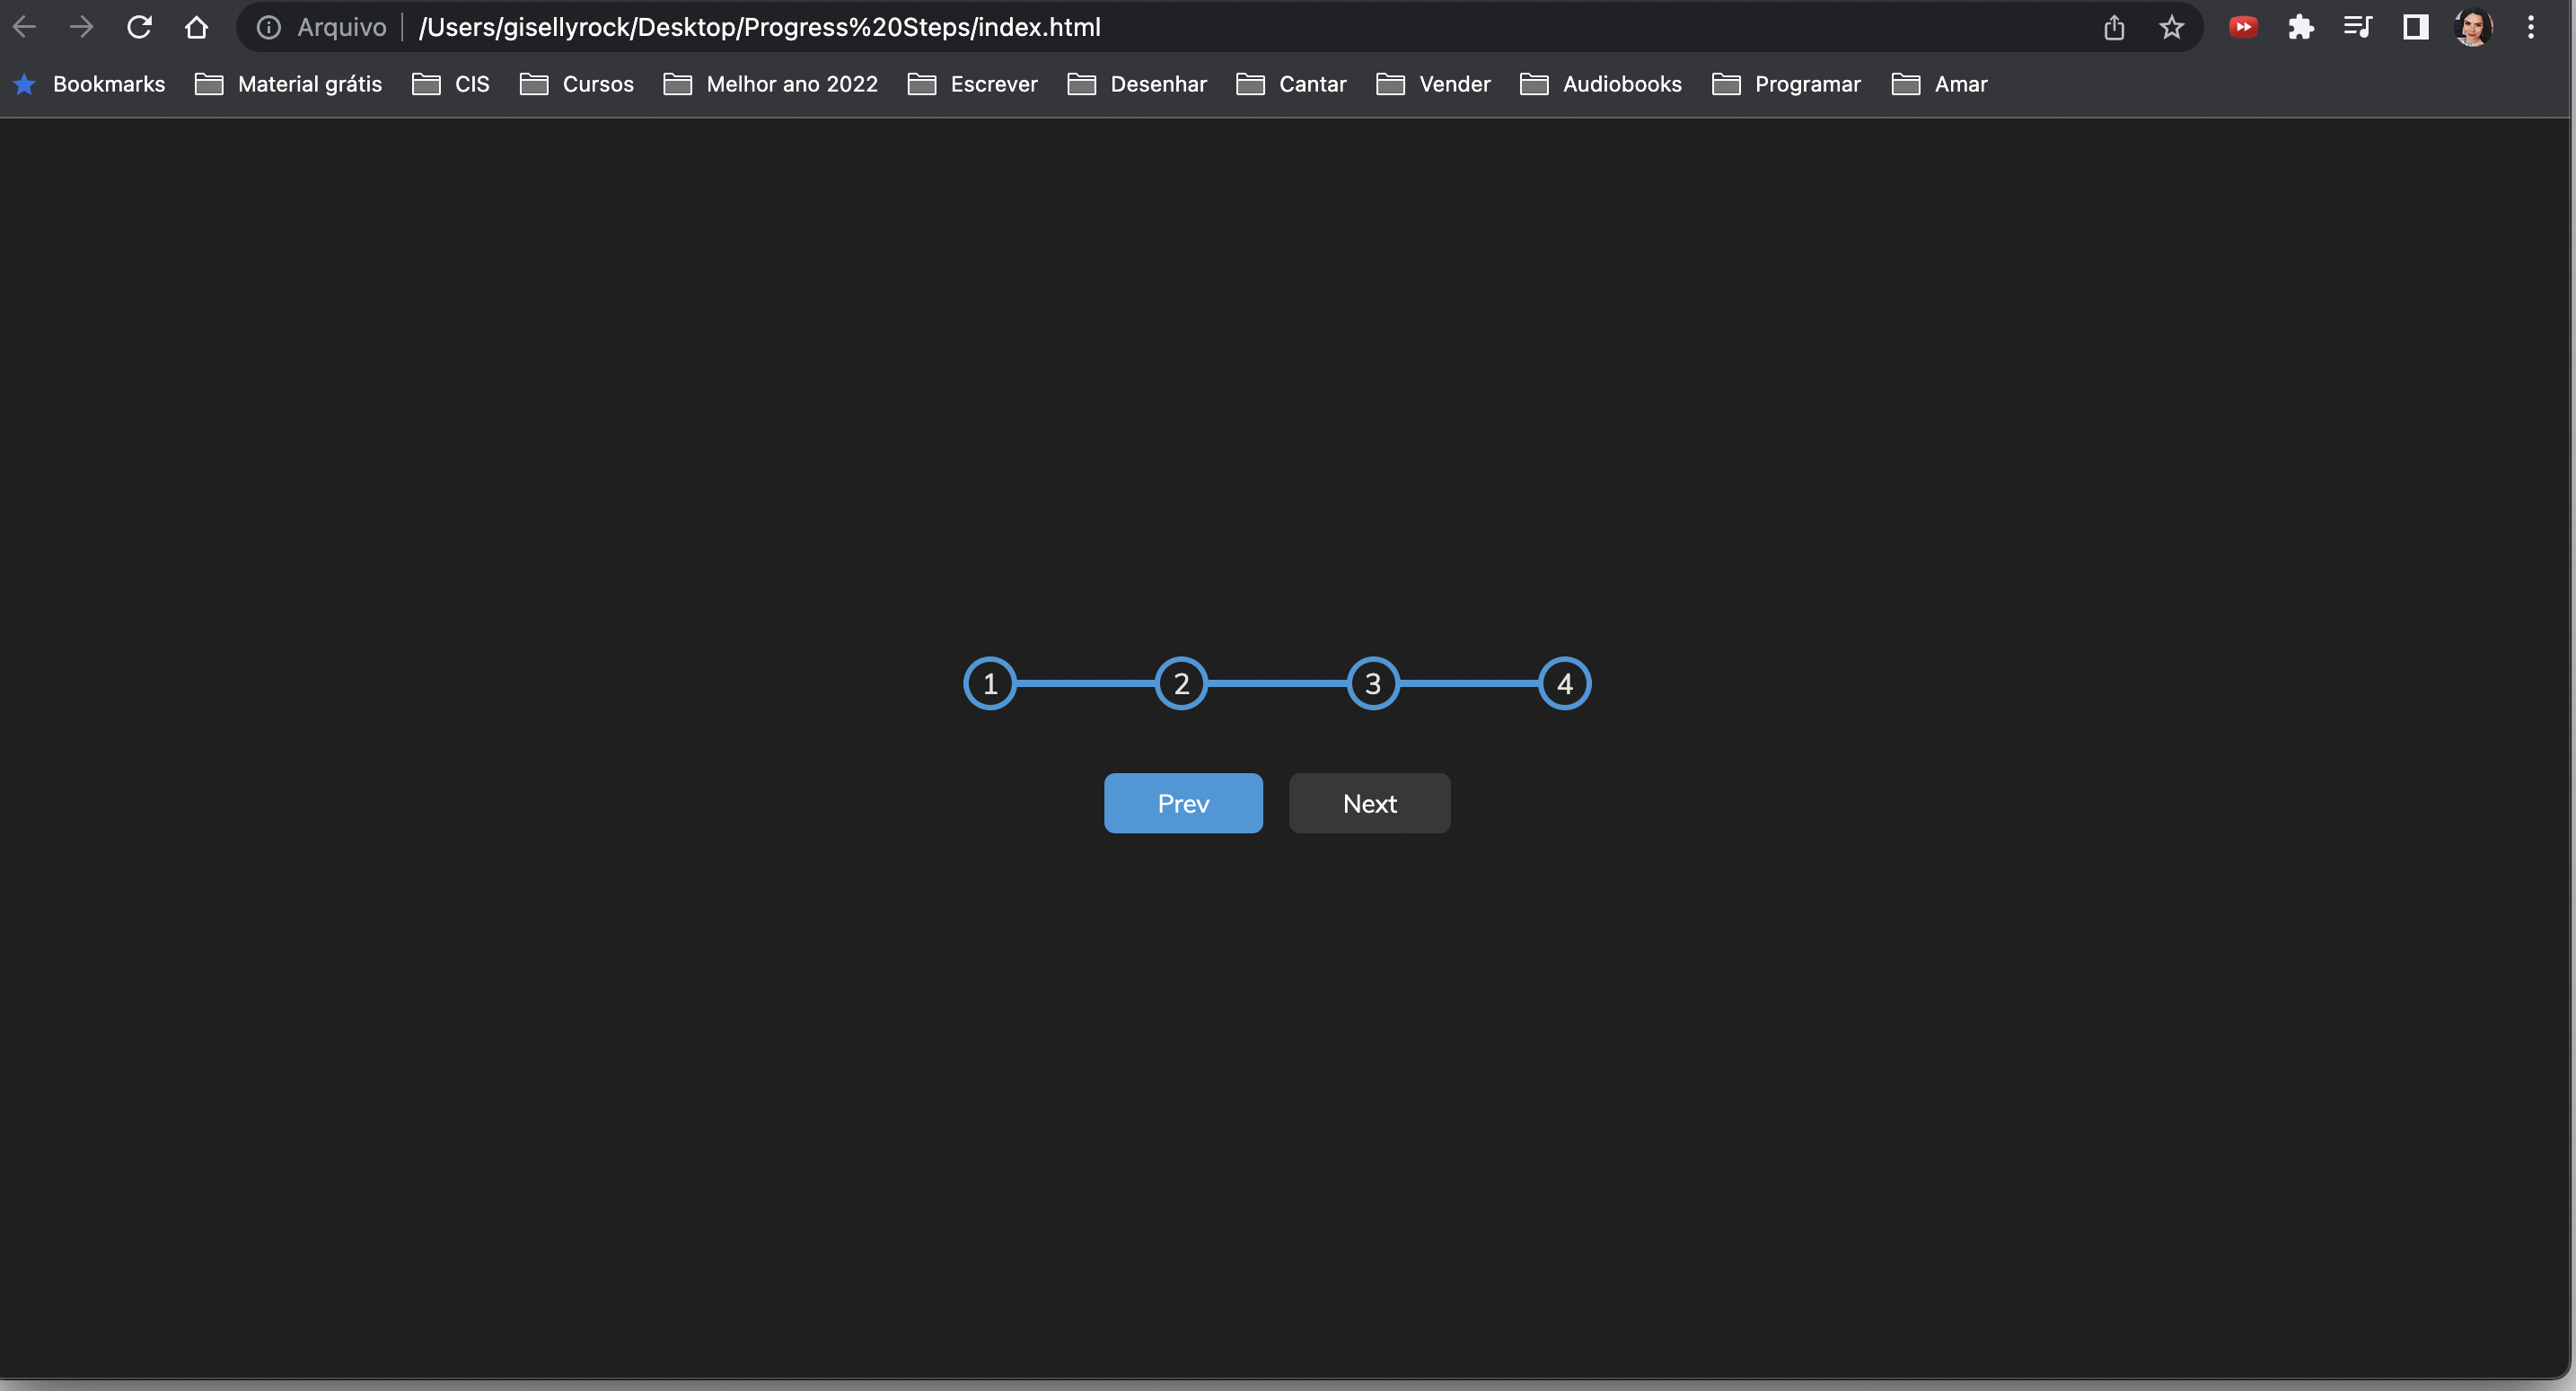Open the YouTube extension
Image resolution: width=2576 pixels, height=1391 pixels.
point(2243,27)
